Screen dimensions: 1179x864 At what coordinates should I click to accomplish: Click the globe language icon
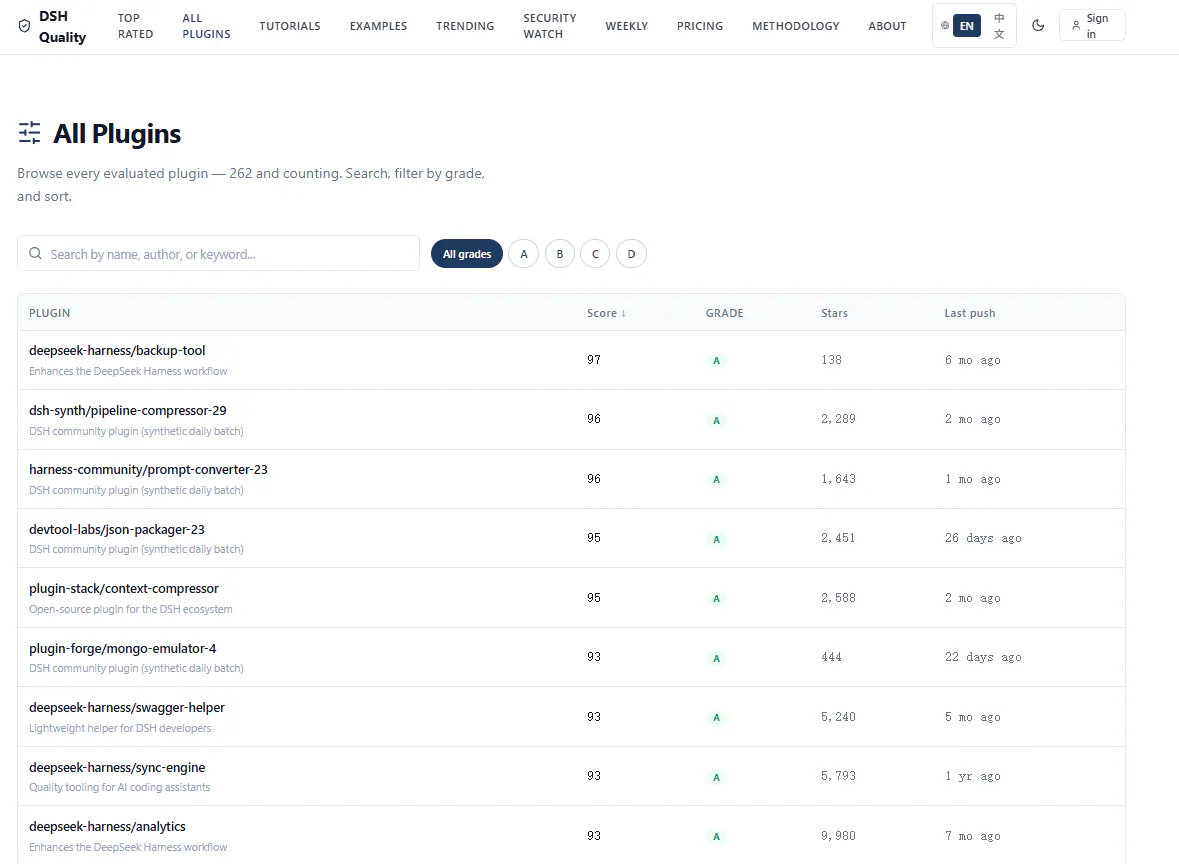coord(944,26)
